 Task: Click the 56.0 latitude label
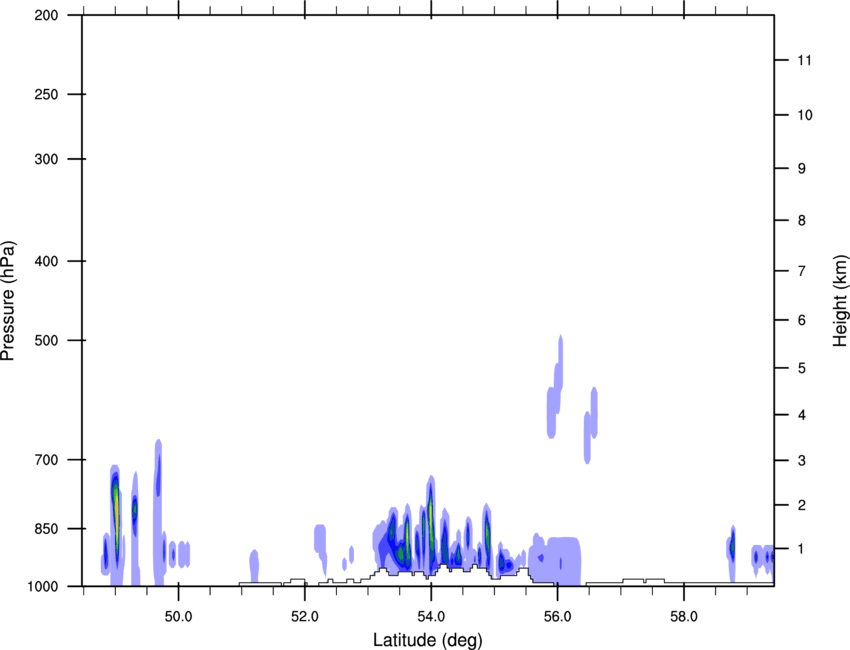[557, 617]
